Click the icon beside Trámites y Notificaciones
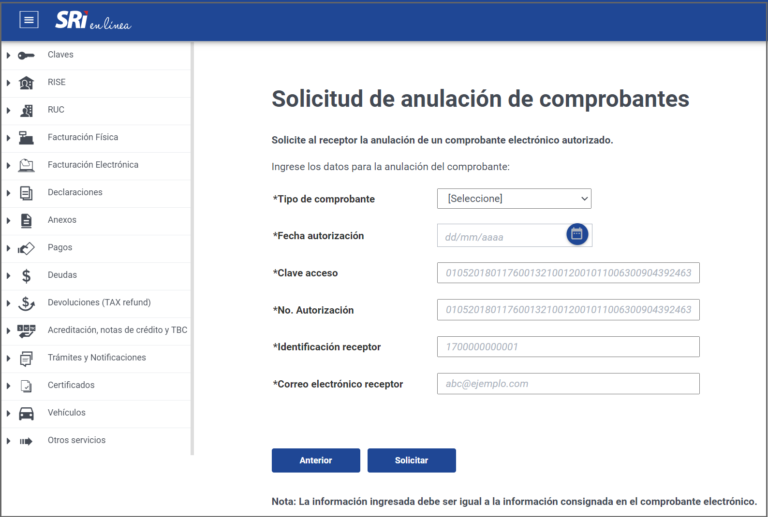 pyautogui.click(x=26, y=359)
